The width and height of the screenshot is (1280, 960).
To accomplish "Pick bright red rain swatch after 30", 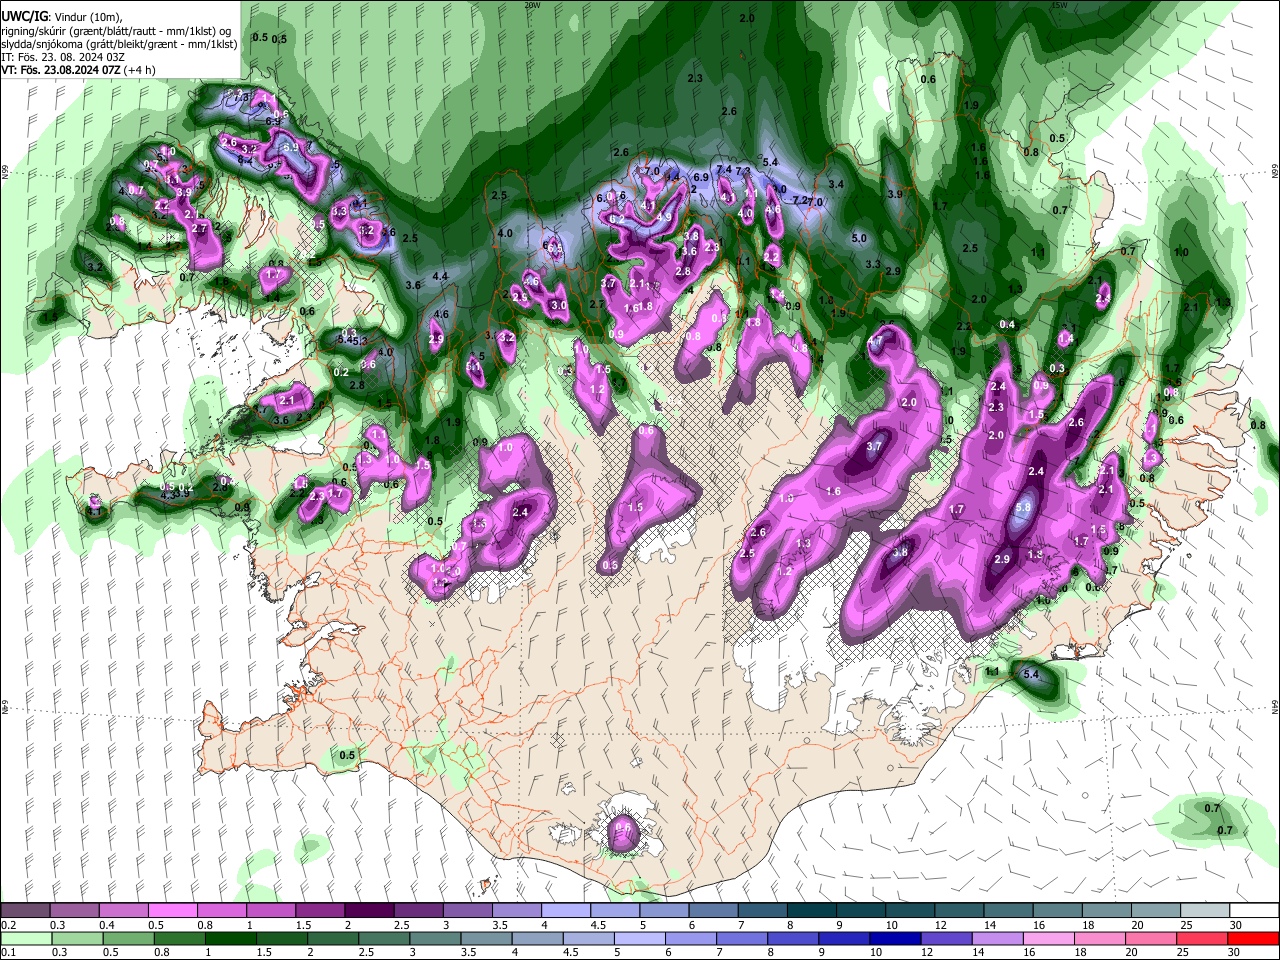I will [x=1252, y=938].
